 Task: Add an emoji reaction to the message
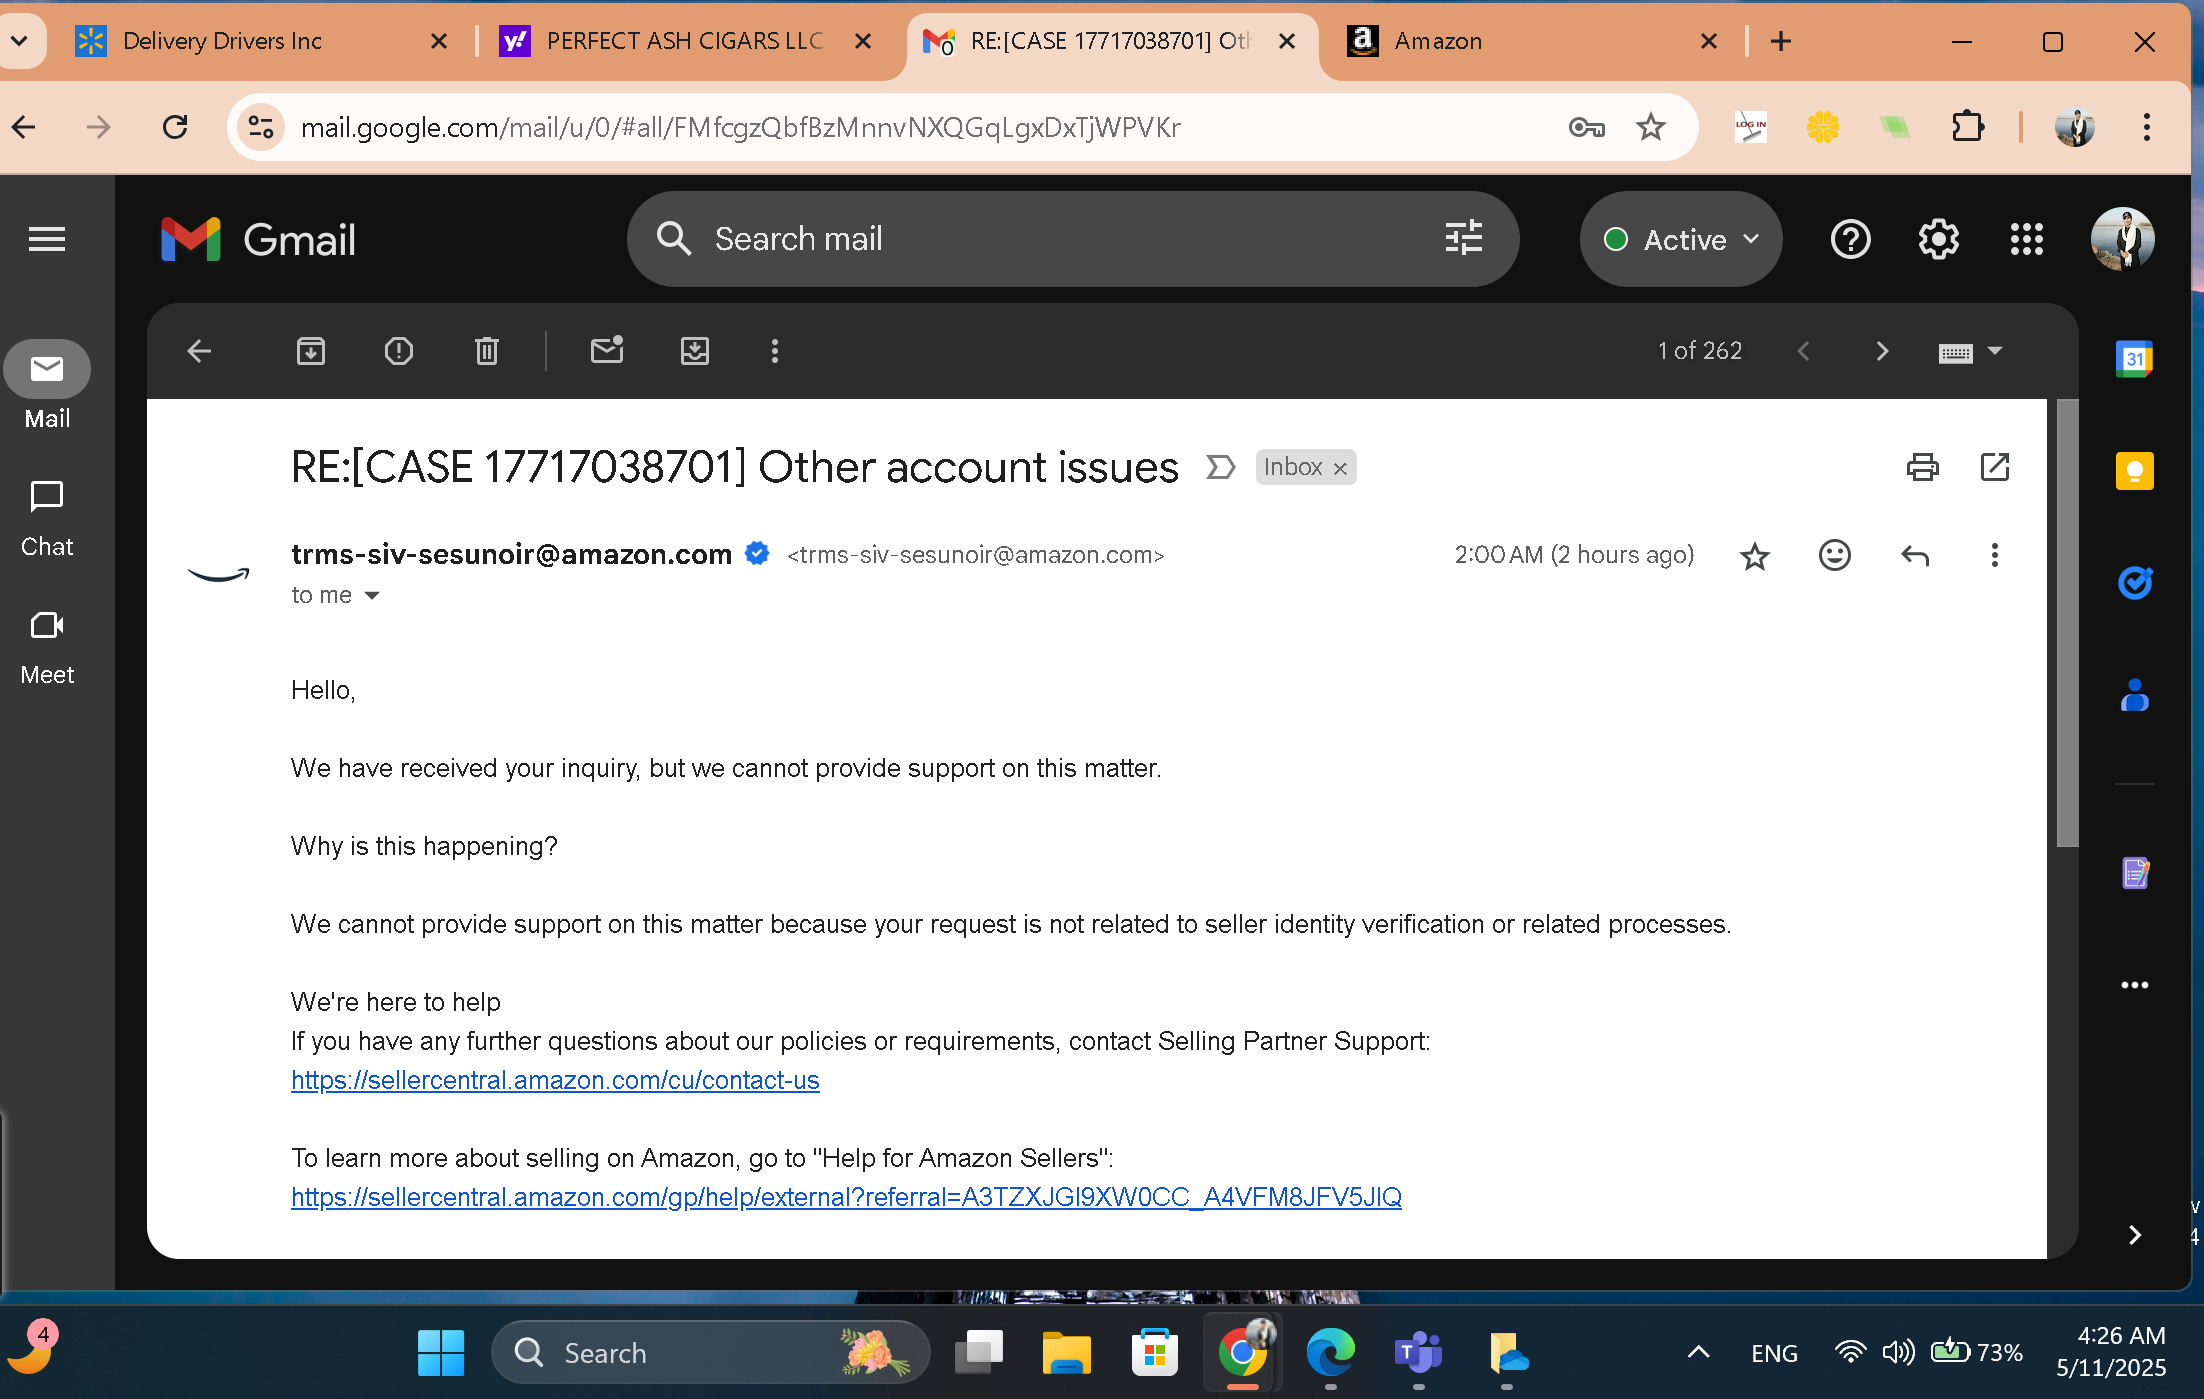(x=1835, y=555)
